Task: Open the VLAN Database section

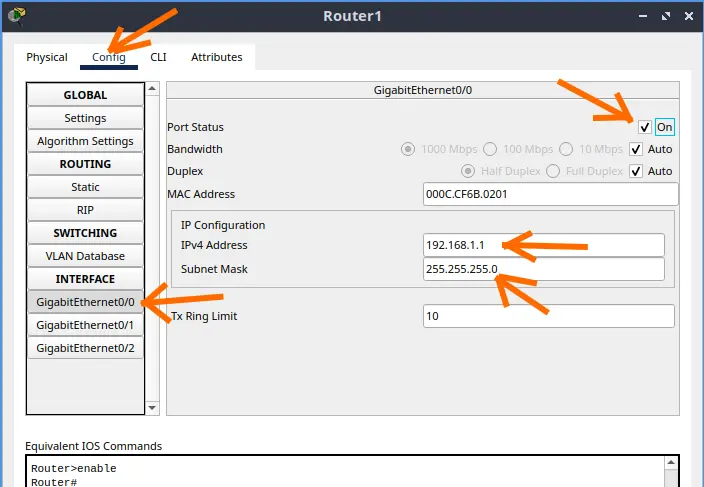Action: tap(85, 256)
